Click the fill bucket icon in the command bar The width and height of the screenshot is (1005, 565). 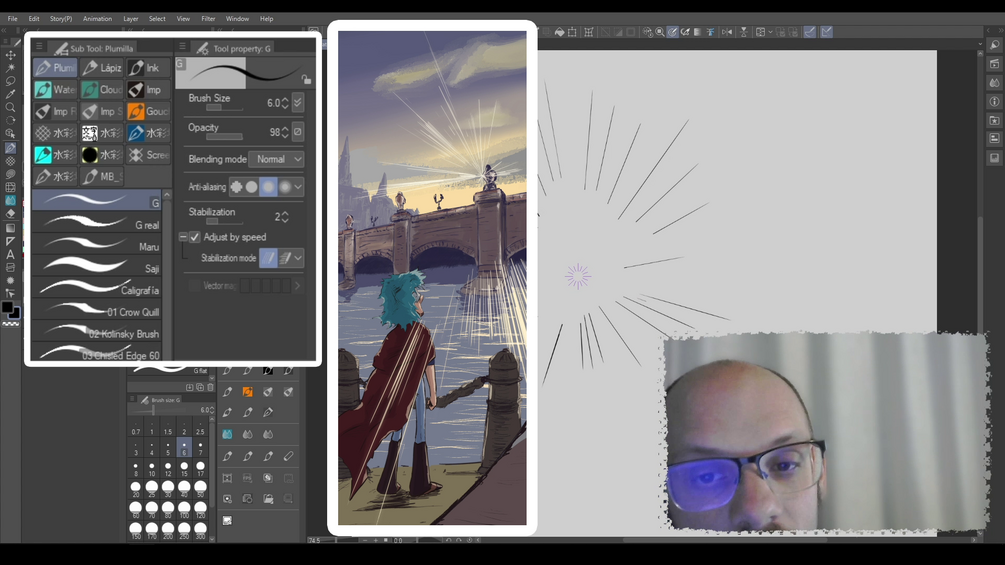tap(560, 32)
